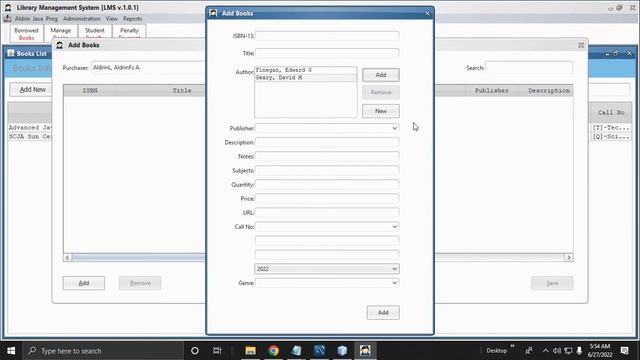Click the Add Books dialog title icon
Viewport: 640px width, 360px height.
(x=213, y=13)
